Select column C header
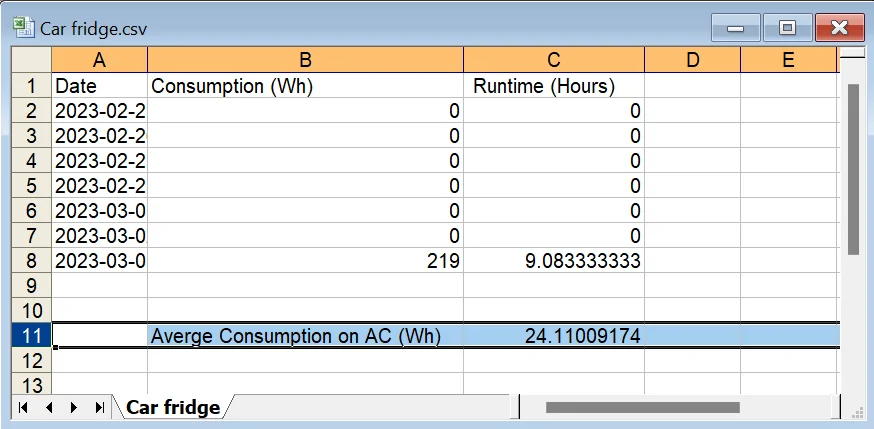874x429 pixels. [553, 60]
